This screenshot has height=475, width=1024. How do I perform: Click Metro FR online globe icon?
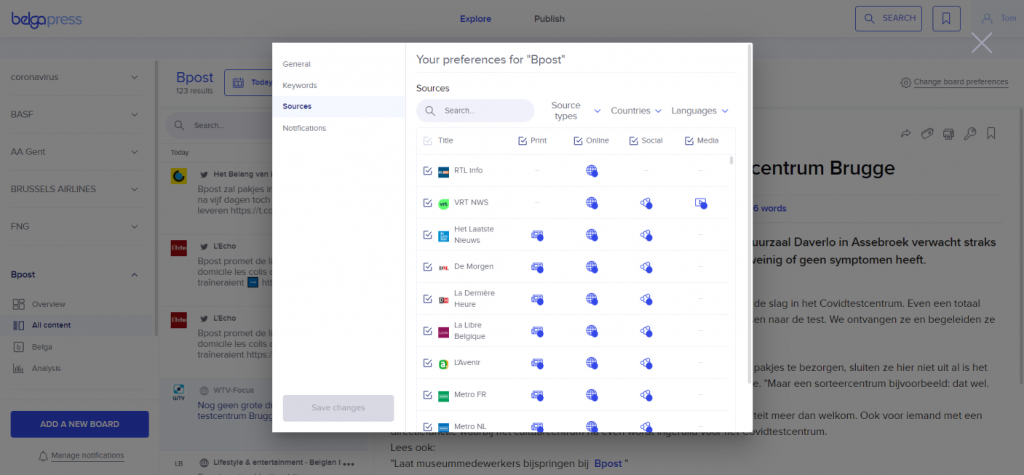[x=592, y=395]
